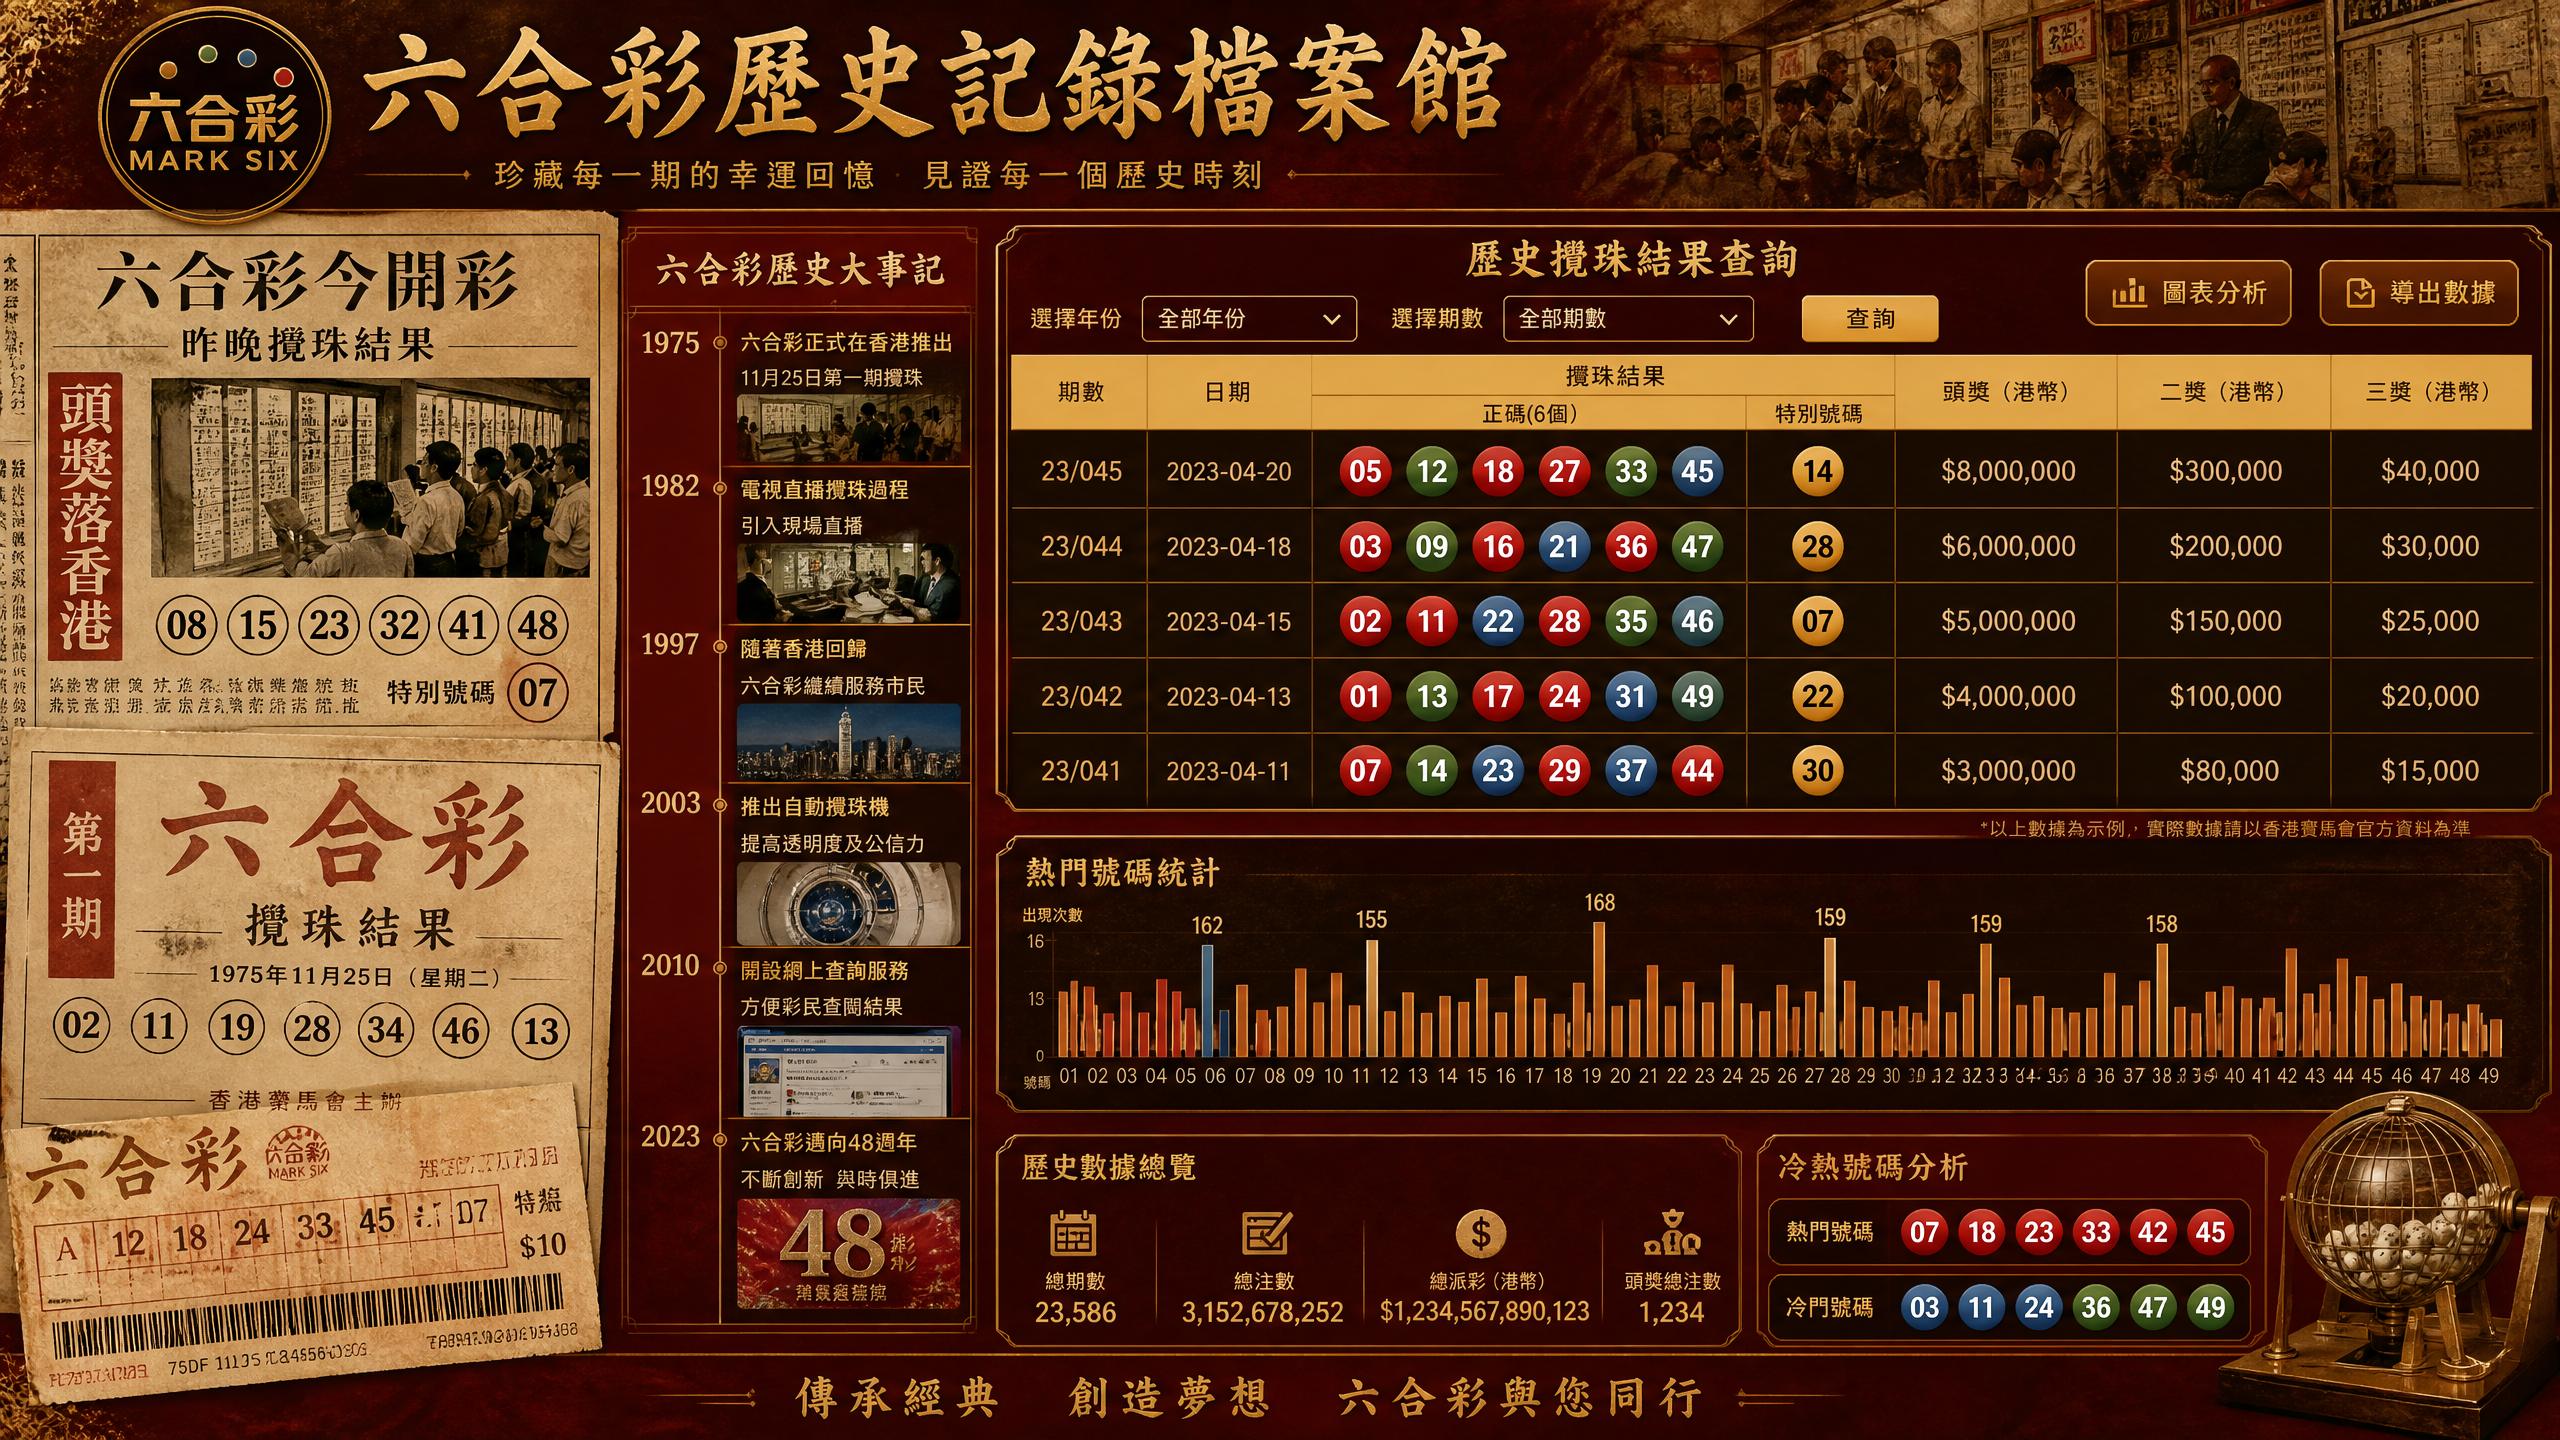Click the 1997 timeline marker dot
The height and width of the screenshot is (1440, 2560).
720,647
